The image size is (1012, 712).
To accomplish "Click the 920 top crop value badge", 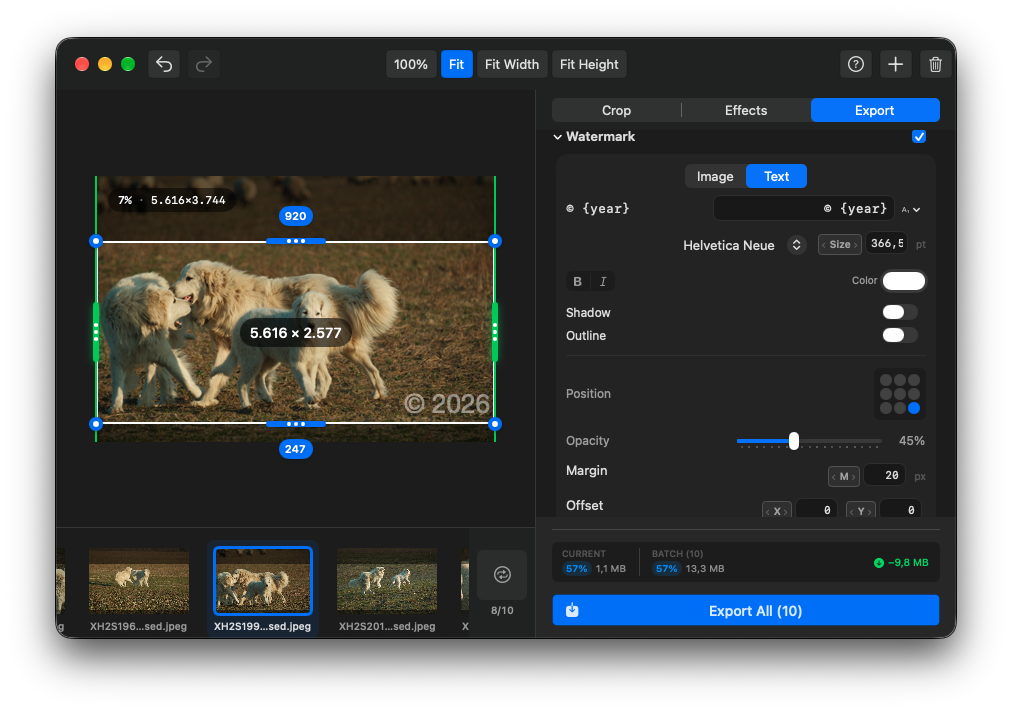I will (296, 216).
